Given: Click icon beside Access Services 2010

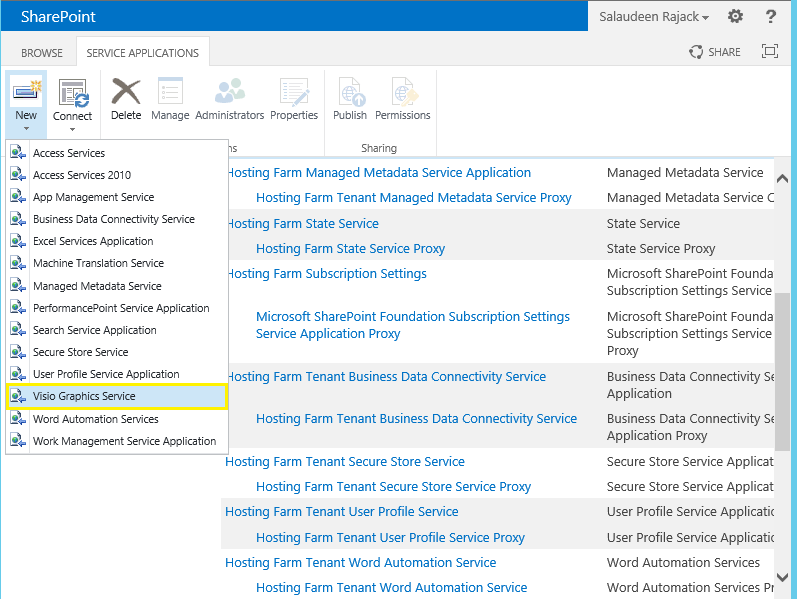Looking at the screenshot, I should [18, 174].
